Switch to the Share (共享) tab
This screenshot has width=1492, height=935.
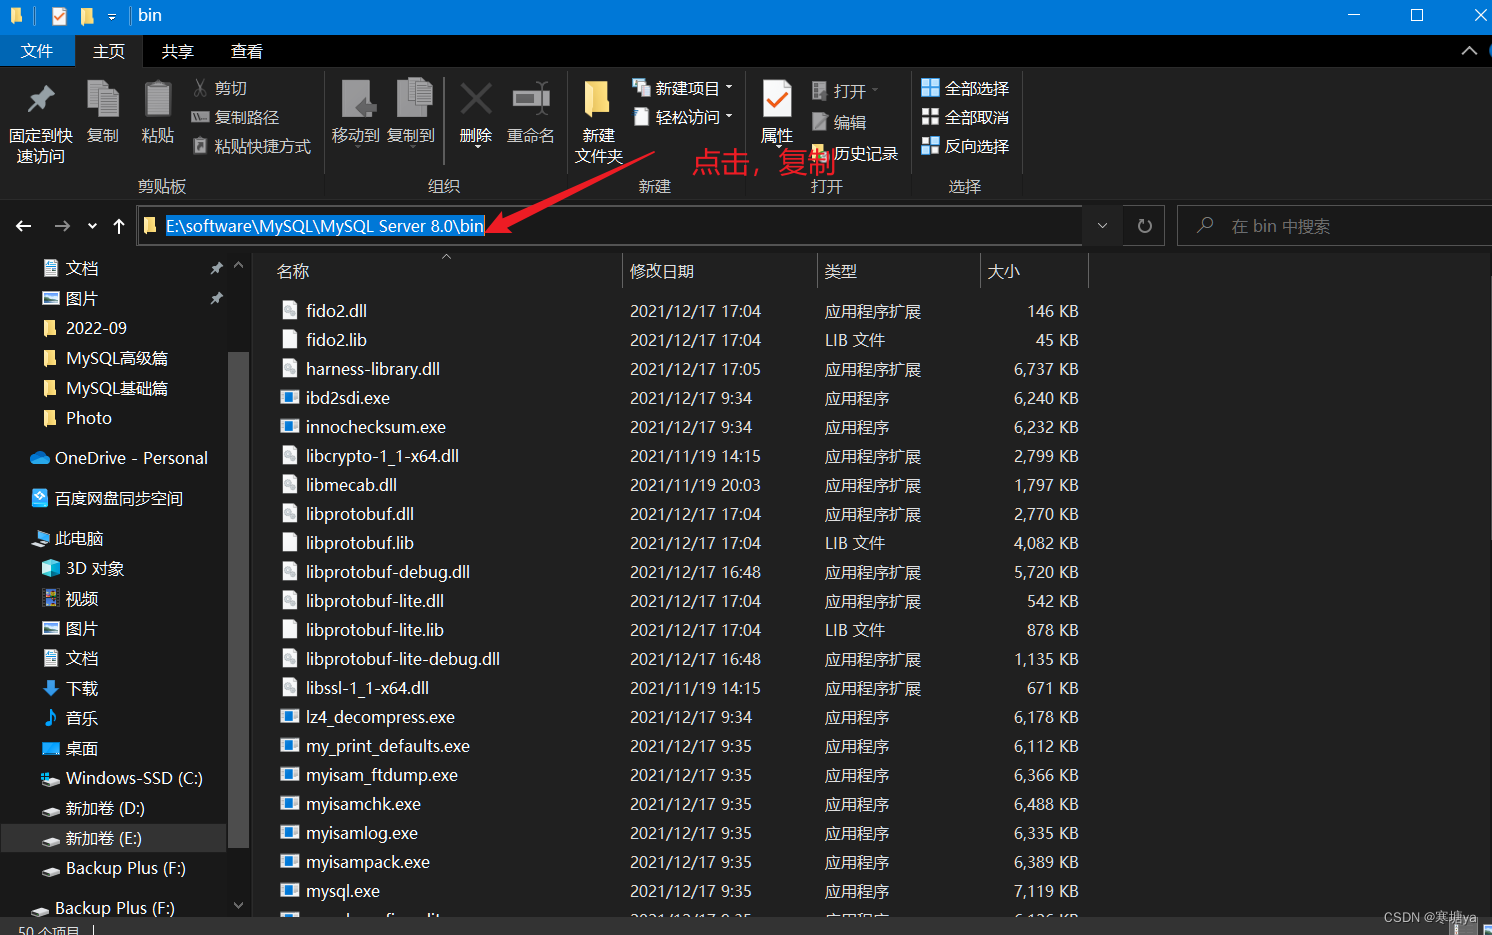[x=178, y=51]
